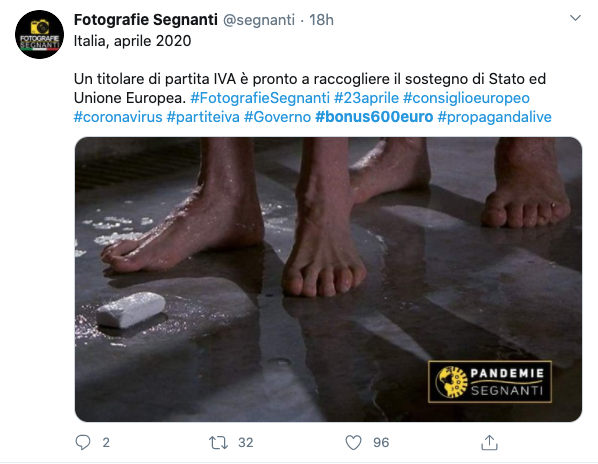The height and width of the screenshot is (464, 598).
Task: Open the Fotografie Segnanti display name
Action: (x=146, y=20)
